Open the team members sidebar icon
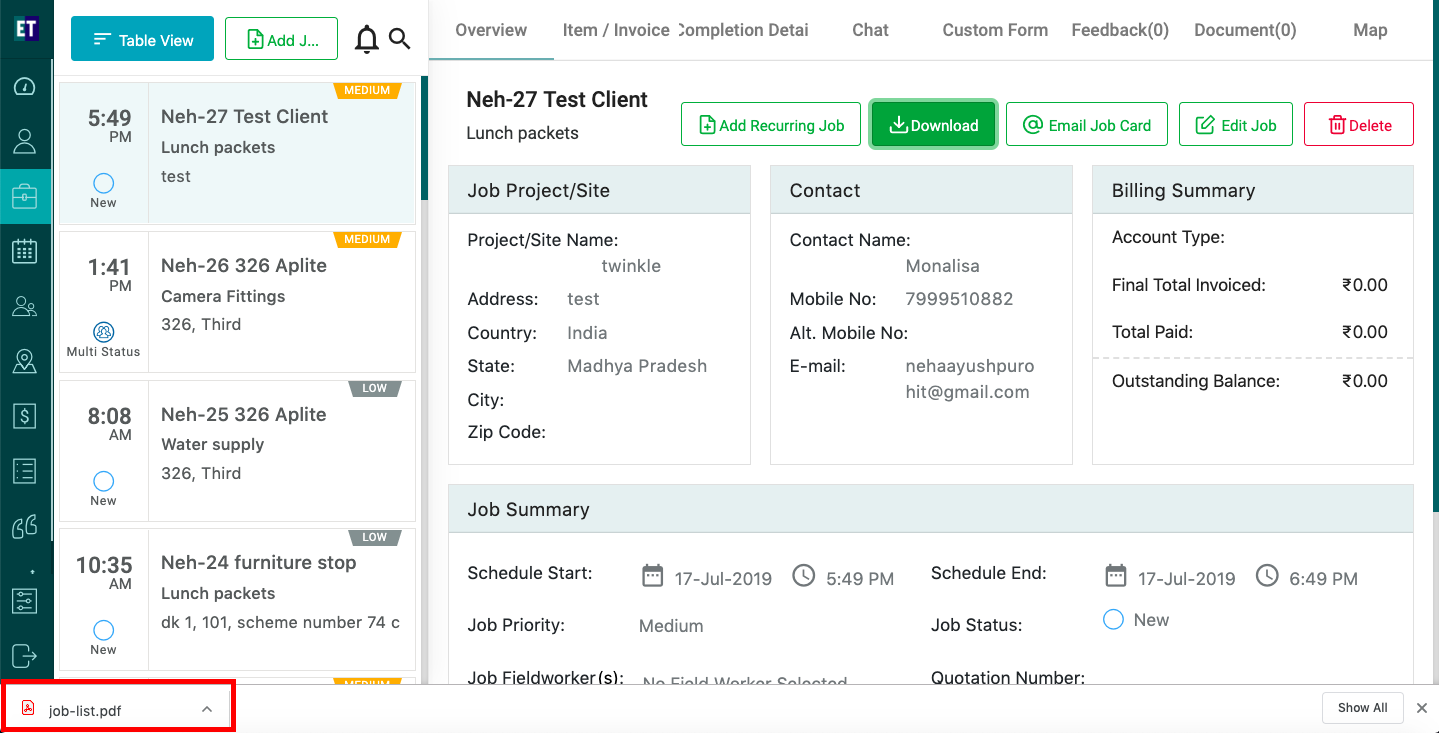1439x733 pixels. tap(25, 307)
